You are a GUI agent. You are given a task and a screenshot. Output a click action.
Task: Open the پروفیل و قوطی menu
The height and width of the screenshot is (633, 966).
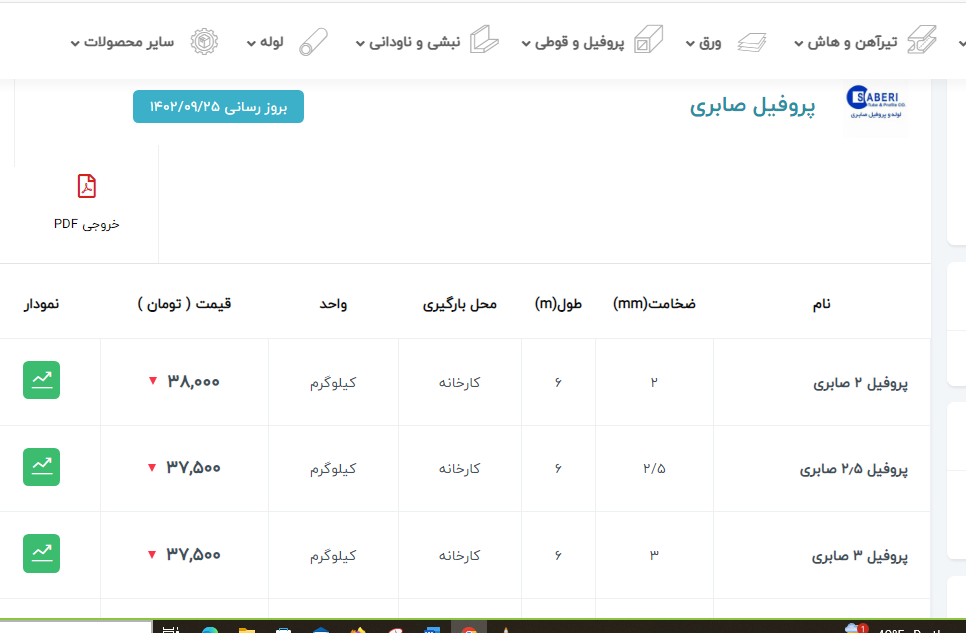[580, 42]
